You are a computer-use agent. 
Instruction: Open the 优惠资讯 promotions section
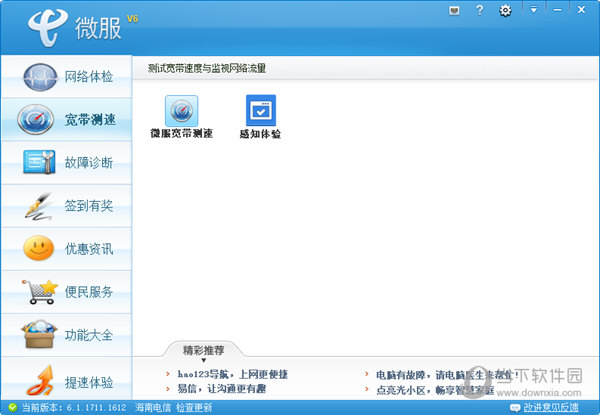[67, 249]
